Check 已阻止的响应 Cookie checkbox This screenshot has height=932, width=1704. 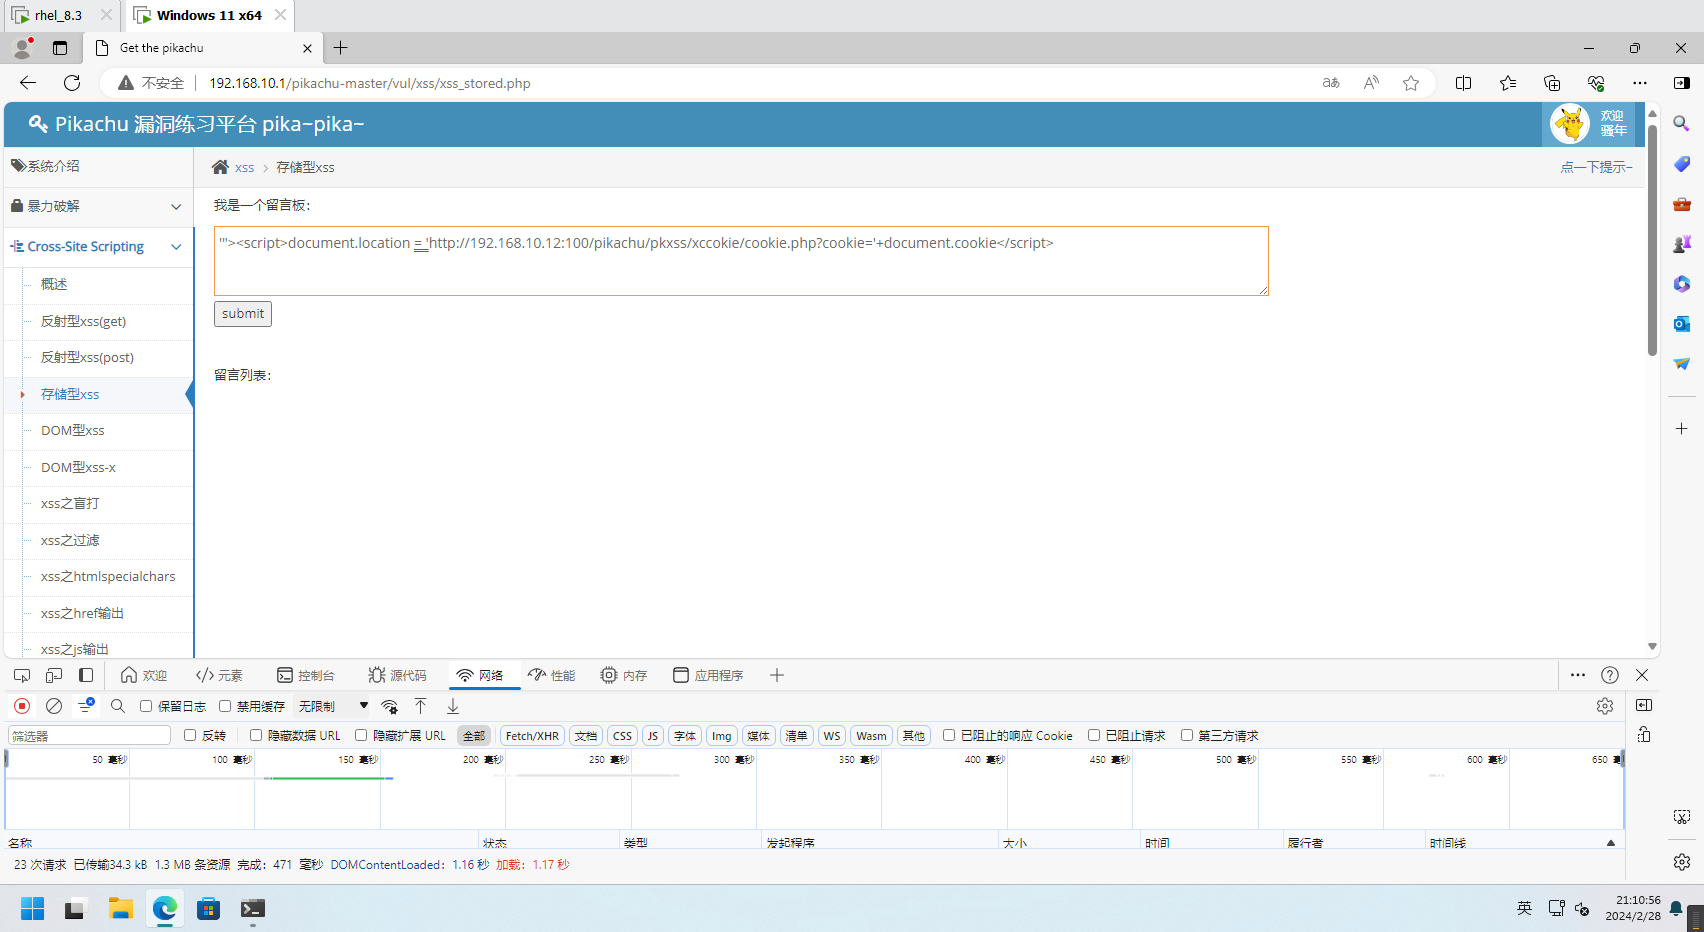coord(949,735)
